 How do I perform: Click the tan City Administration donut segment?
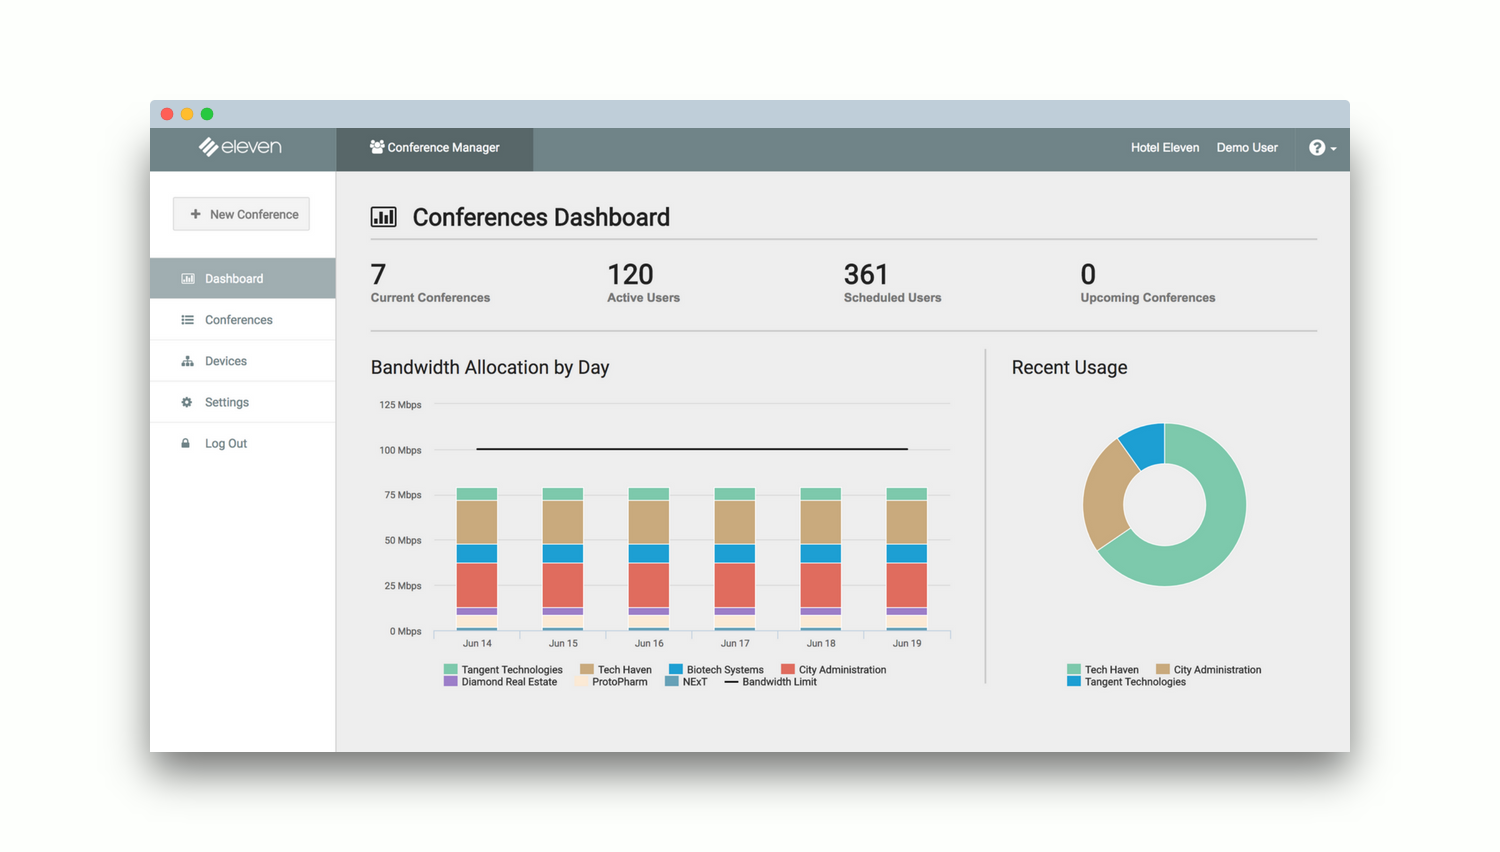(1105, 495)
